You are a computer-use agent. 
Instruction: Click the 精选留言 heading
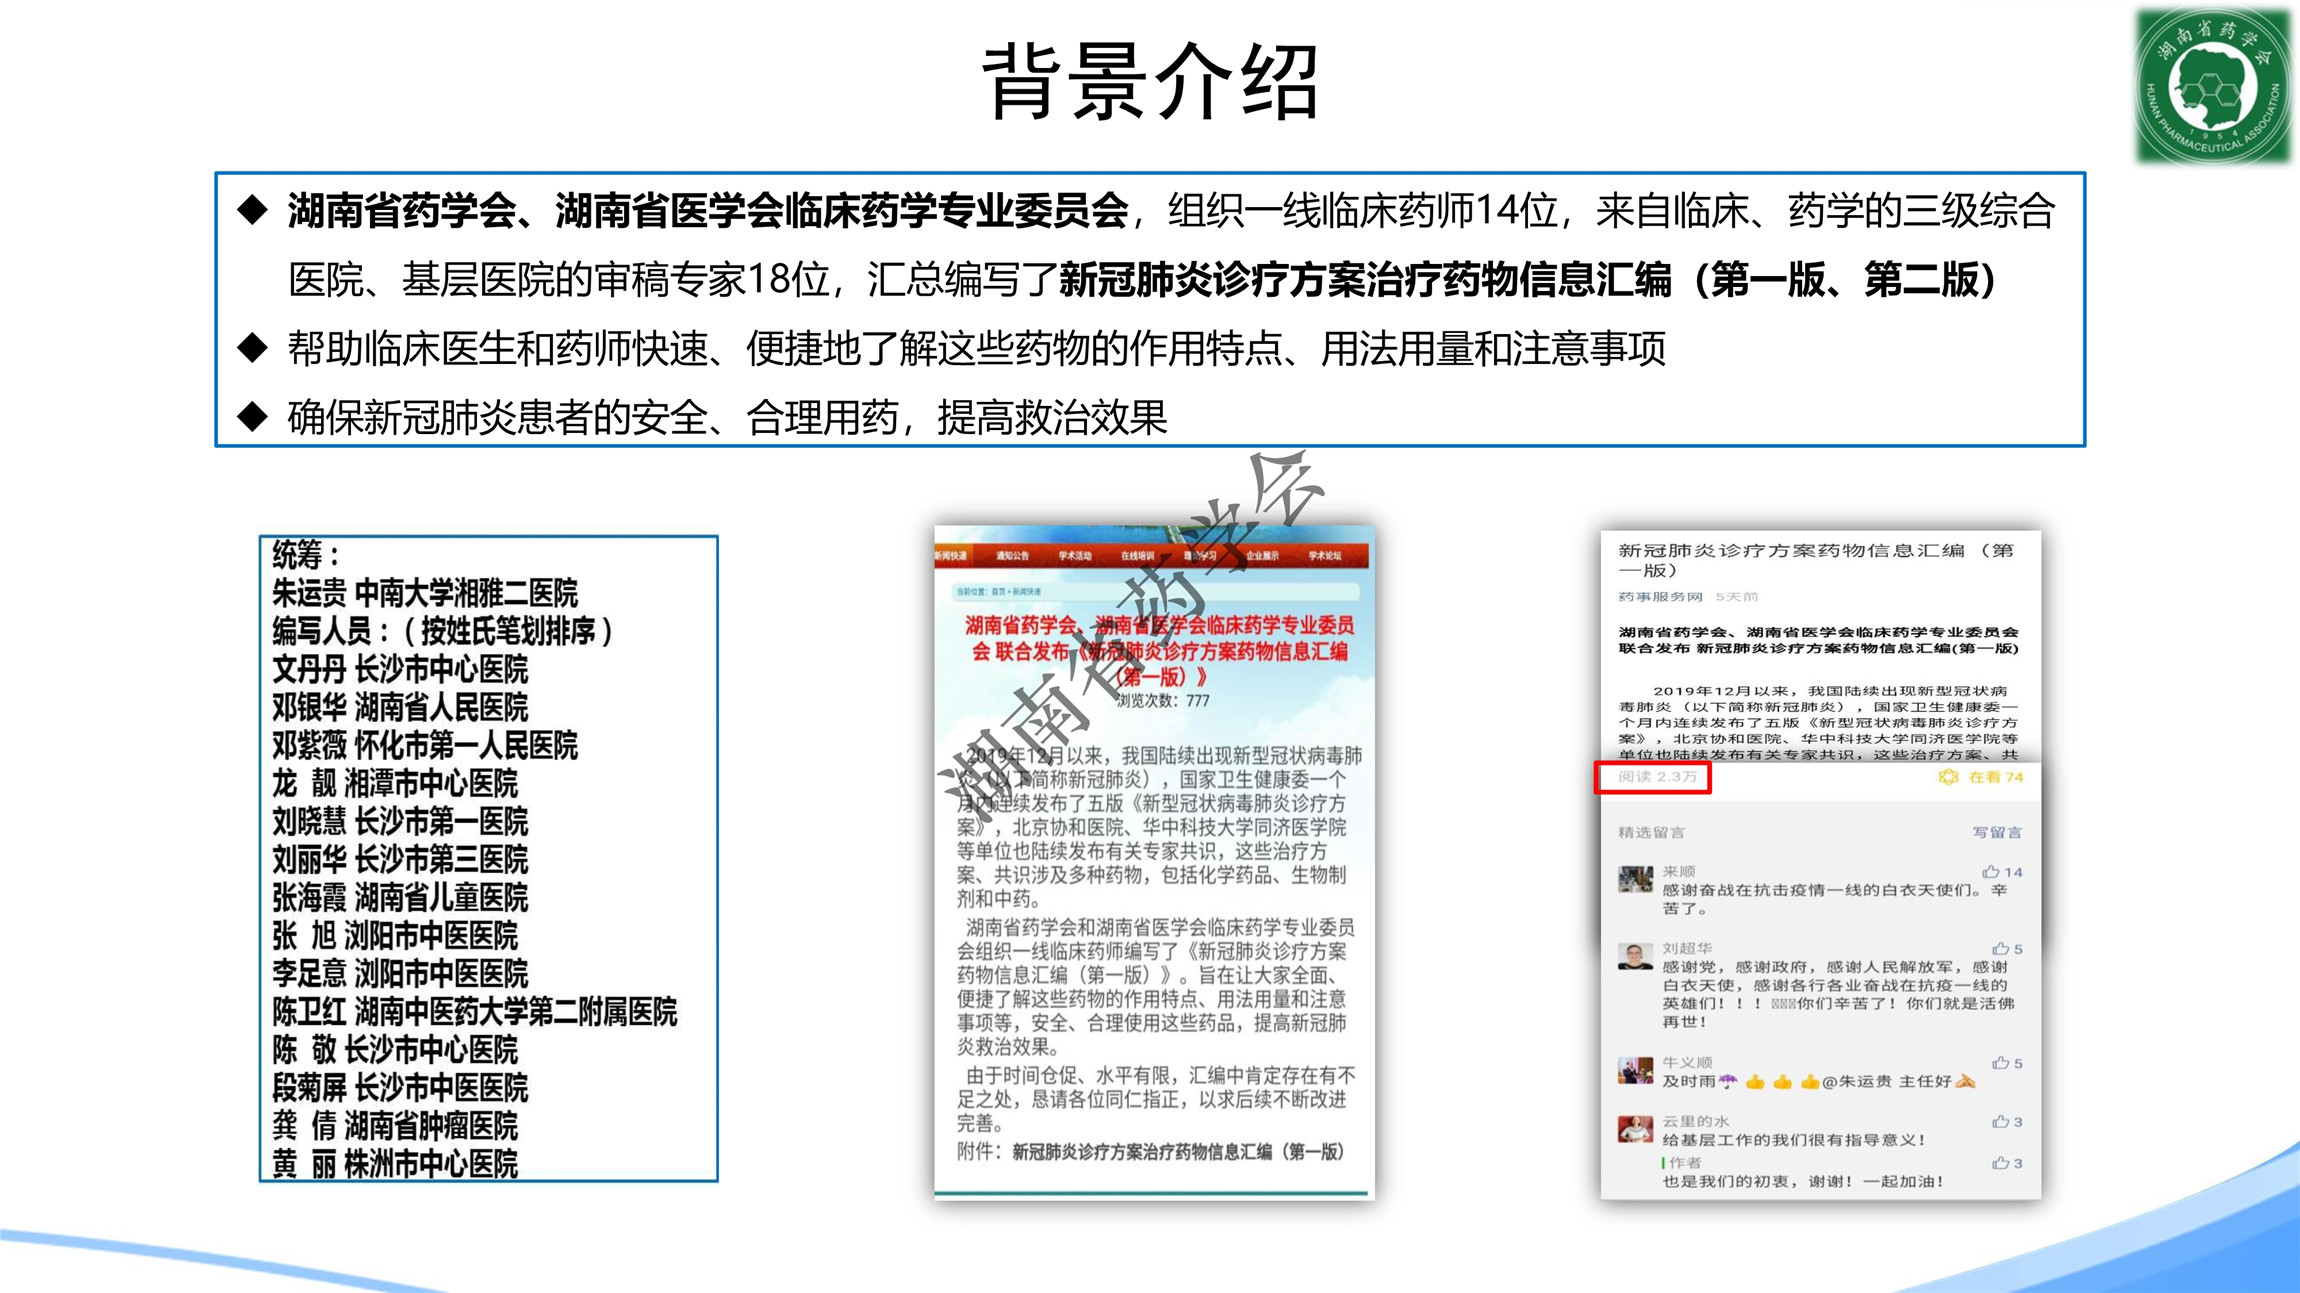1651,832
